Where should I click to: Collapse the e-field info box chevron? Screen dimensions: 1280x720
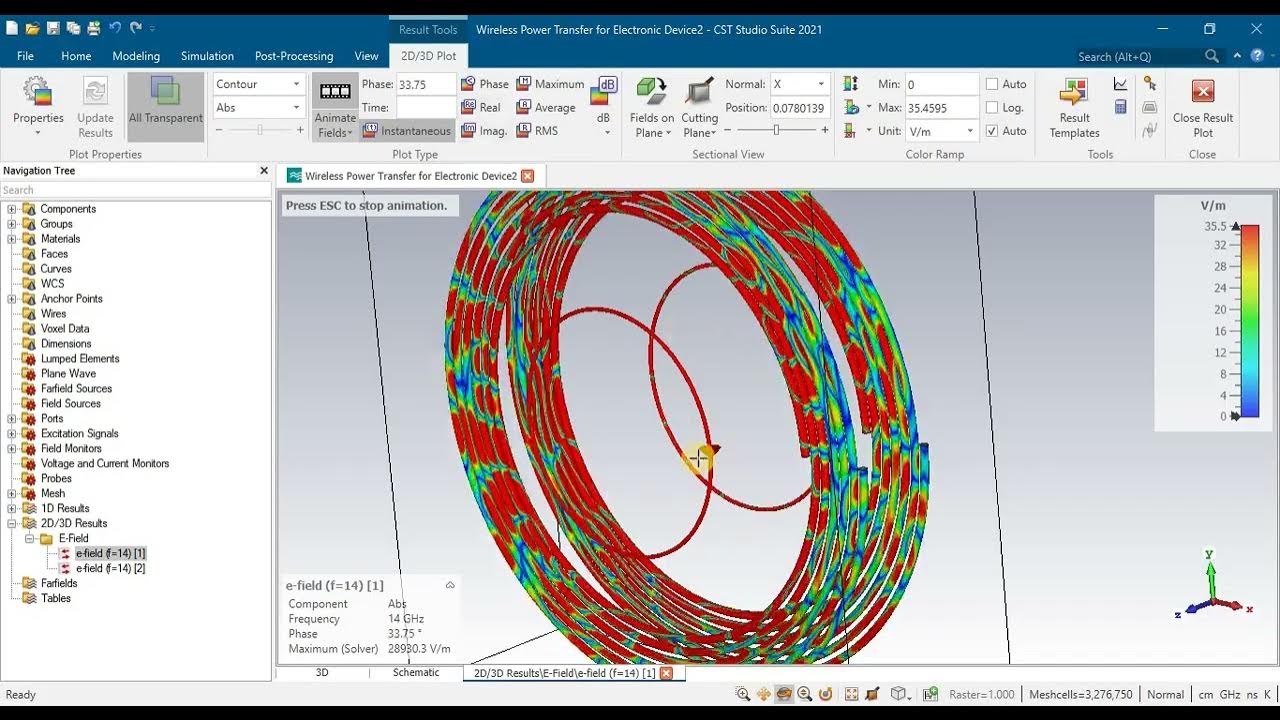[450, 585]
